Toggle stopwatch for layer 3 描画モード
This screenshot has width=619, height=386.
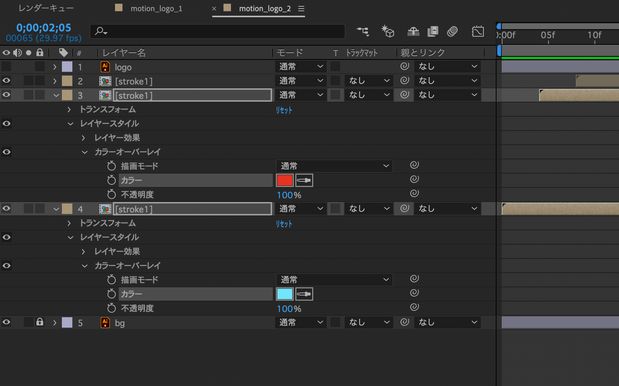click(111, 166)
